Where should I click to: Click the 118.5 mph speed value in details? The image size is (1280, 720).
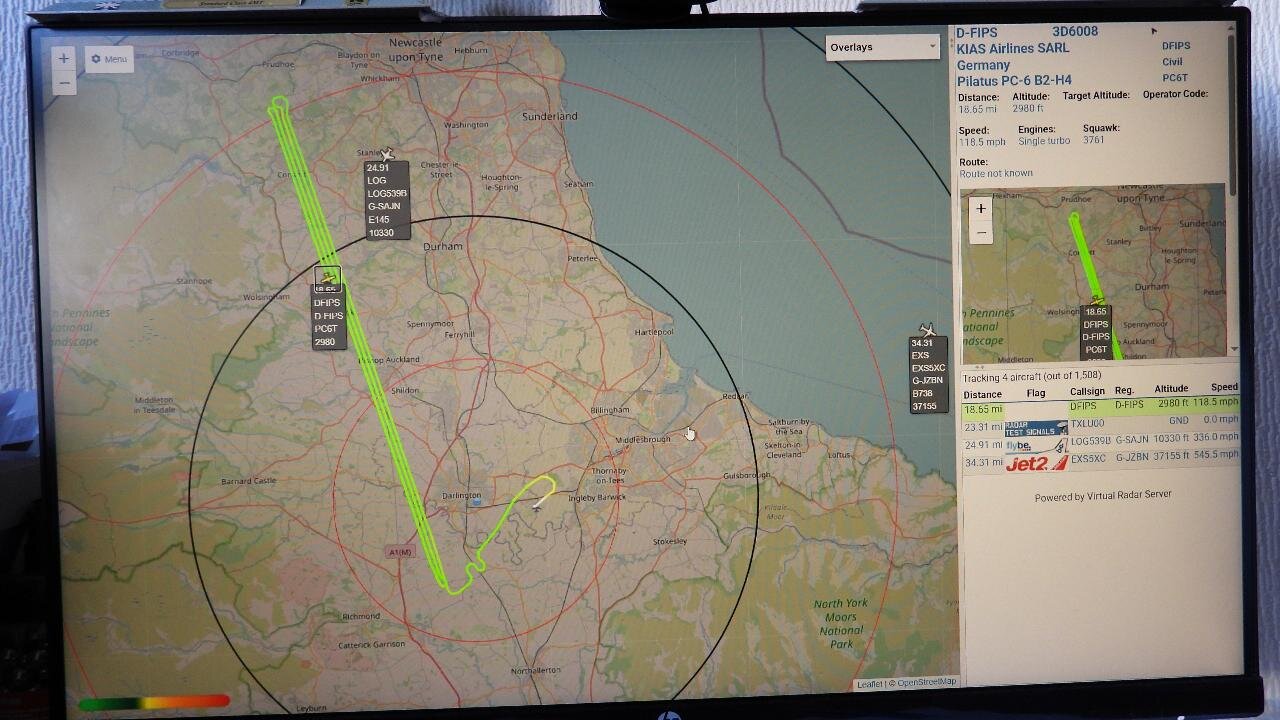tap(982, 142)
